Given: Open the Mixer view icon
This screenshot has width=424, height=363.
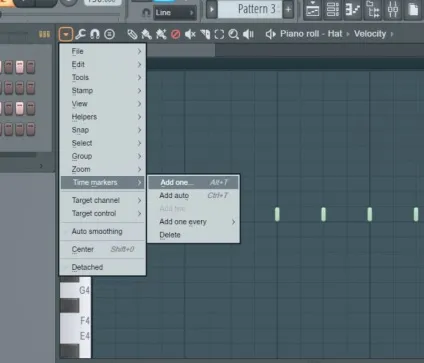Looking at the screenshot, I should (x=393, y=9).
